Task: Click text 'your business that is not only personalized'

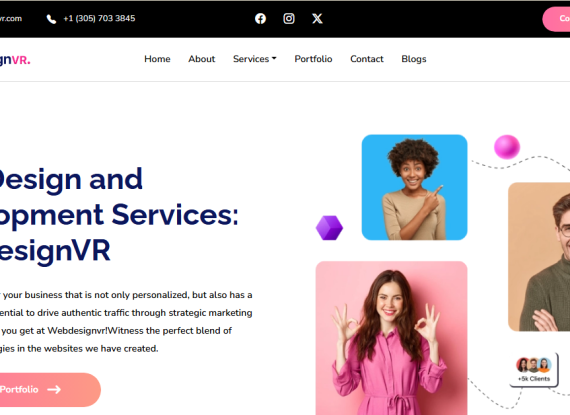Action: 96,295
